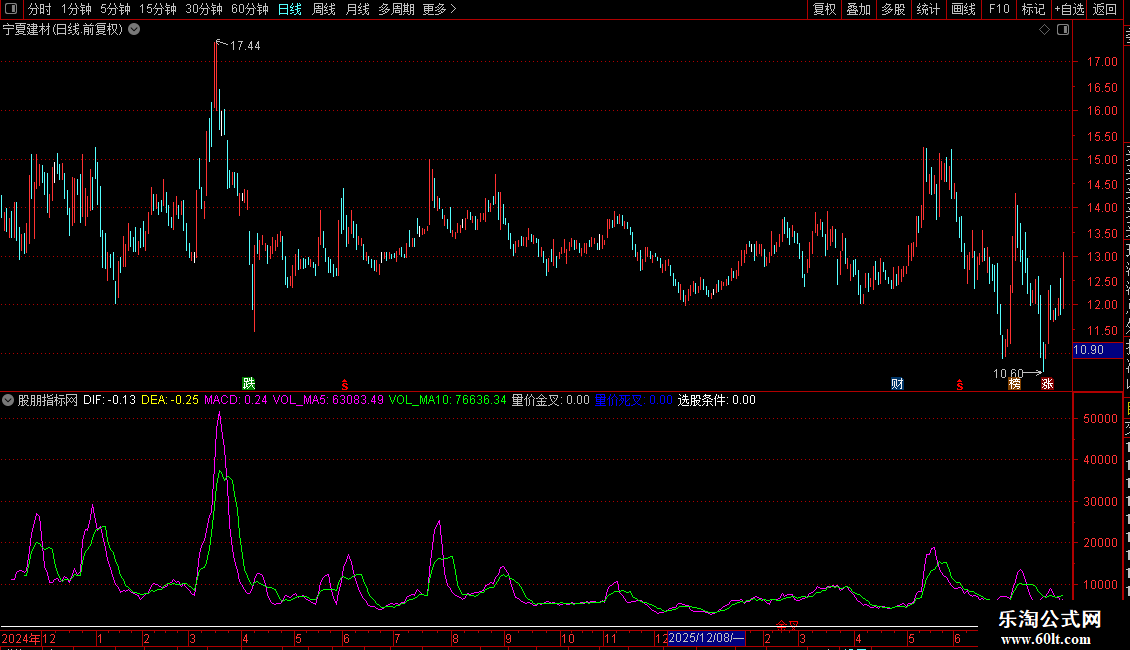Viewport: 1130px width, 650px height.
Task: Click the diamond icon in chart header
Action: pyautogui.click(x=1044, y=30)
